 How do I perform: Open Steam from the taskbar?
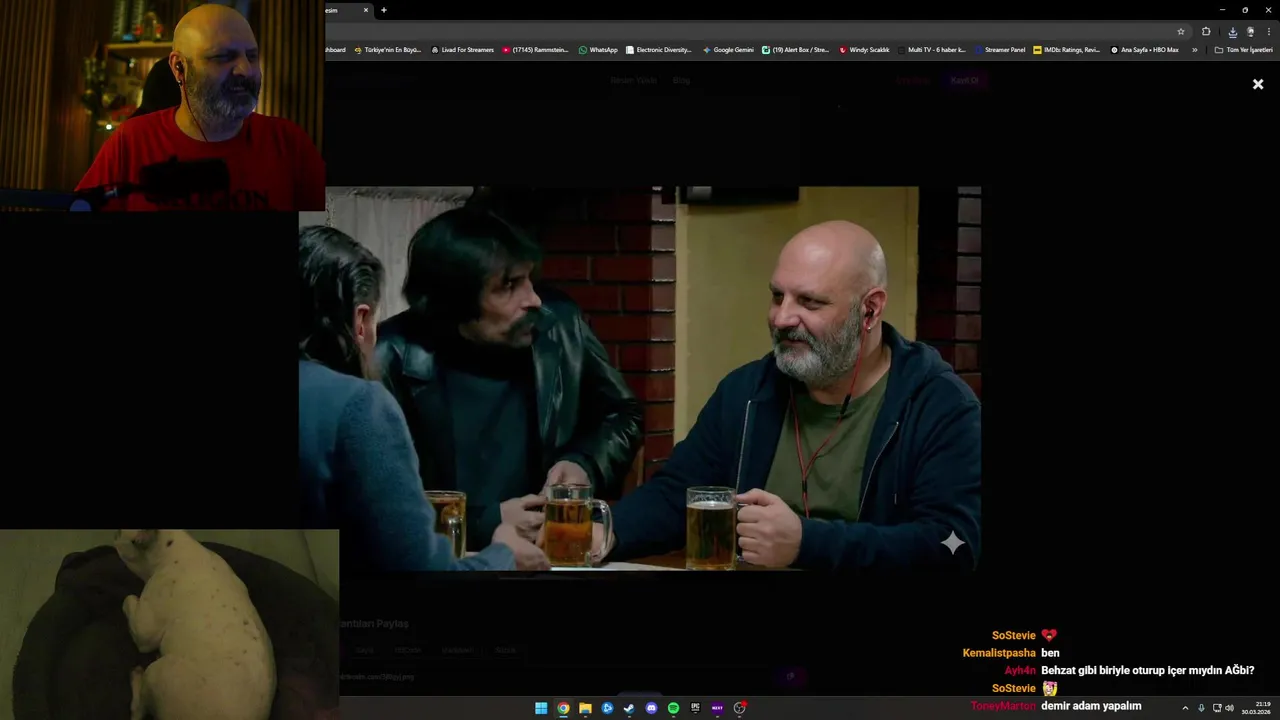click(x=629, y=708)
